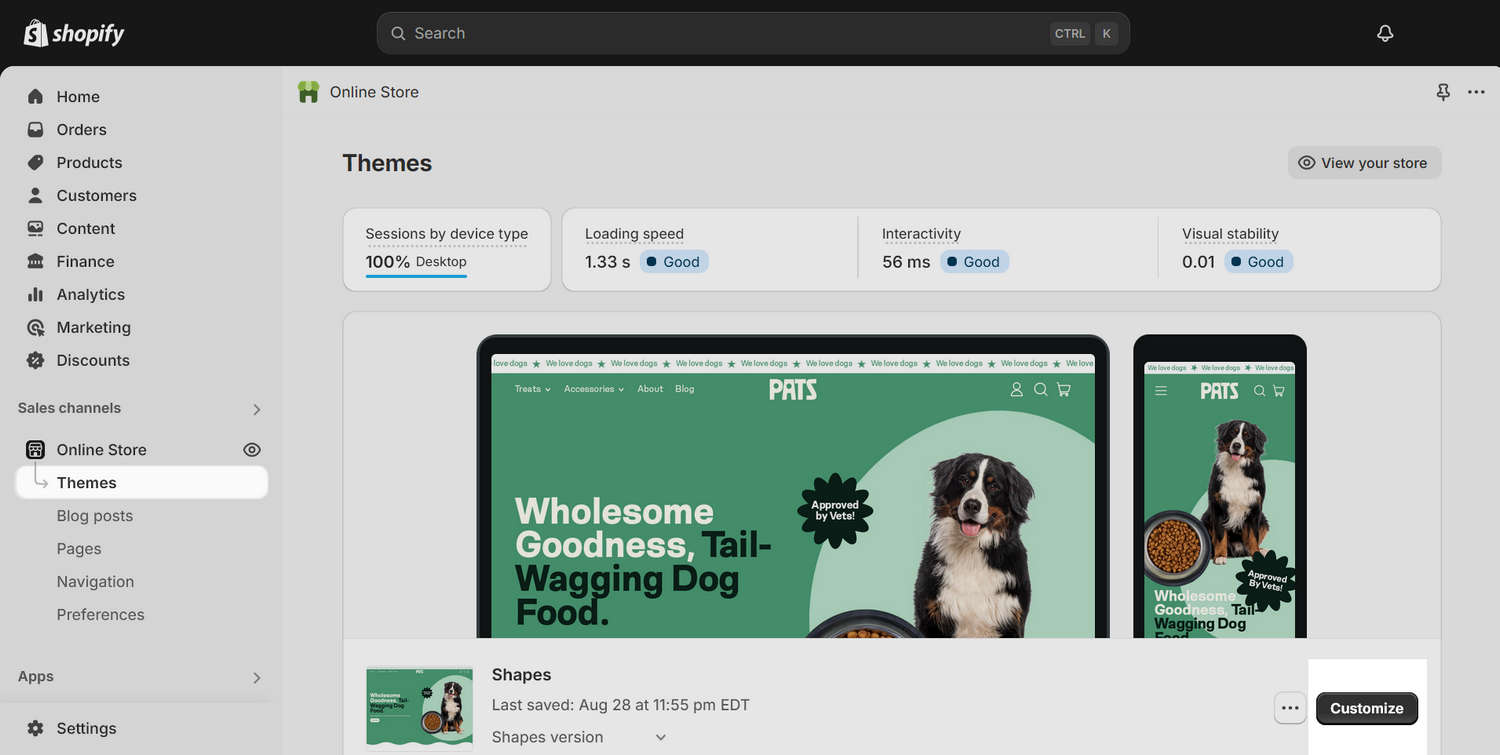The image size is (1500, 755).
Task: Click the Themes page heading
Action: coord(387,163)
